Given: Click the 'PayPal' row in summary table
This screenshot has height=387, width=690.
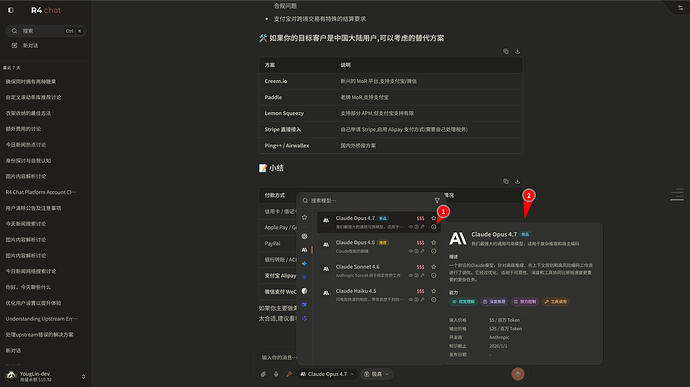Looking at the screenshot, I should 272,243.
